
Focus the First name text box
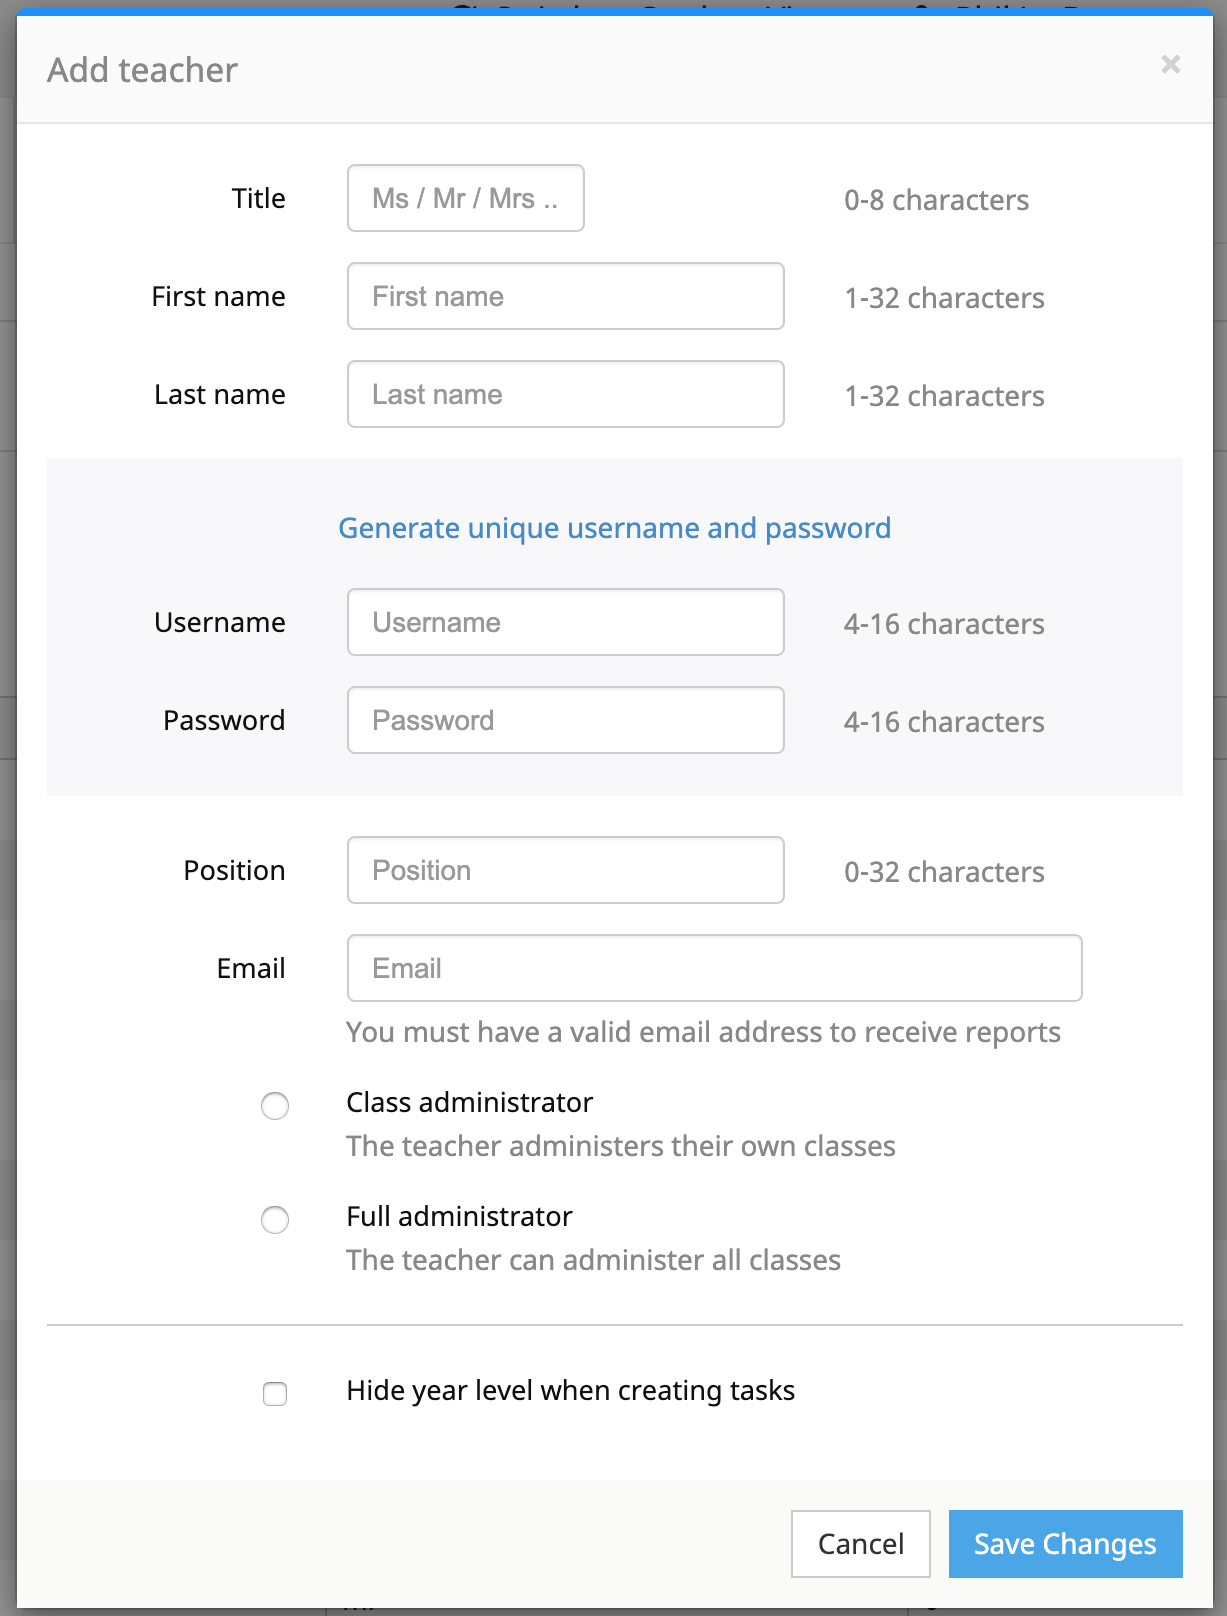pos(565,296)
